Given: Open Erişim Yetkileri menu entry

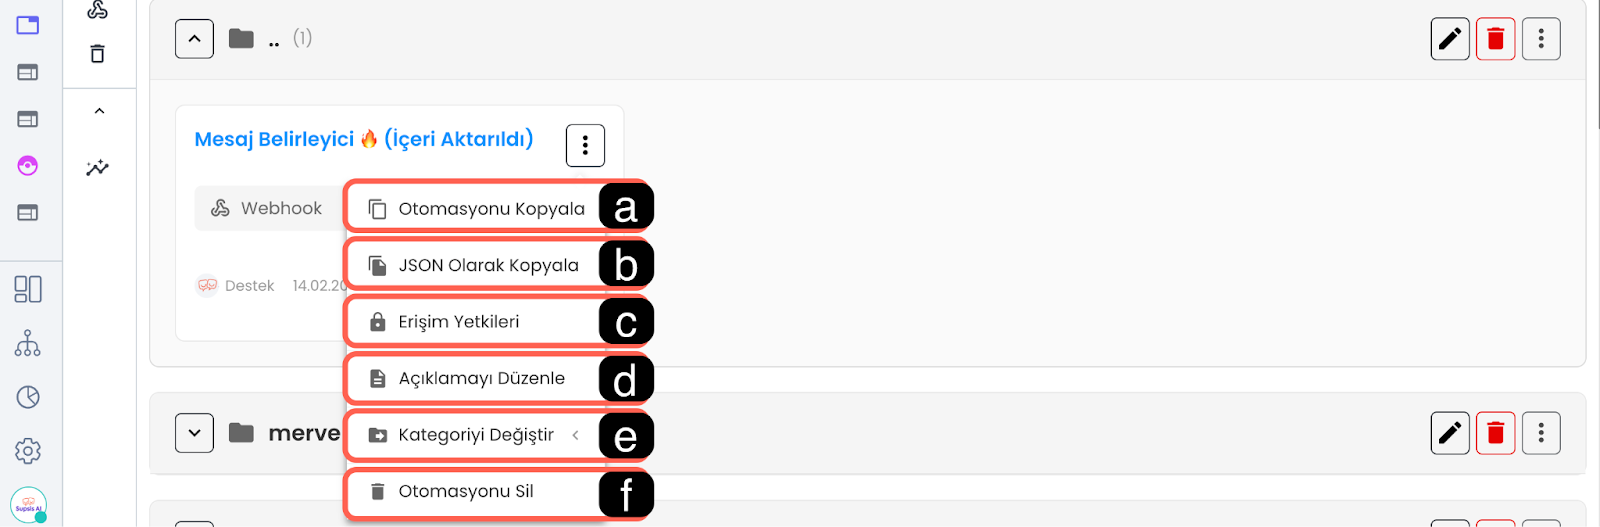Looking at the screenshot, I should 458,322.
